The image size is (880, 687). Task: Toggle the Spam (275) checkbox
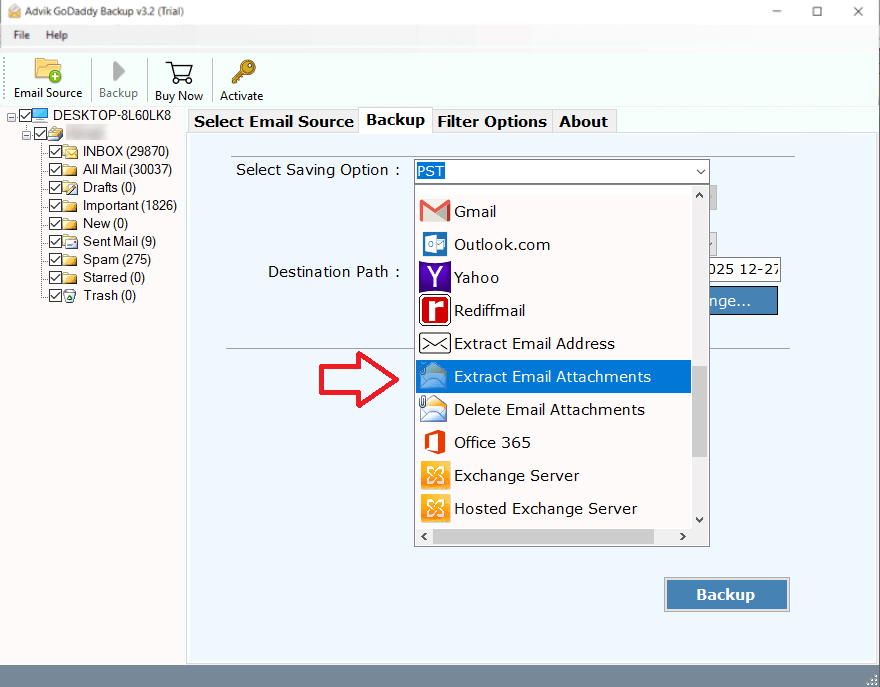pyautogui.click(x=56, y=259)
